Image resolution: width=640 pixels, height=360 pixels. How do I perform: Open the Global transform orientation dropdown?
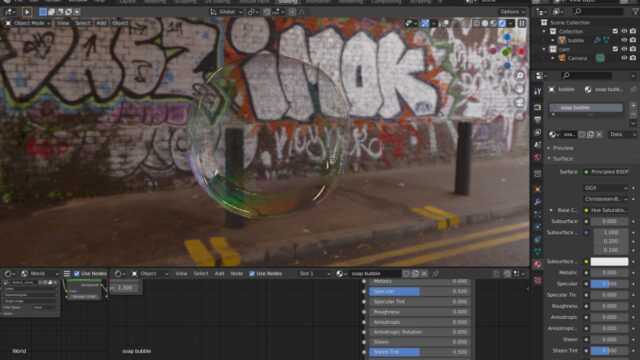point(226,12)
